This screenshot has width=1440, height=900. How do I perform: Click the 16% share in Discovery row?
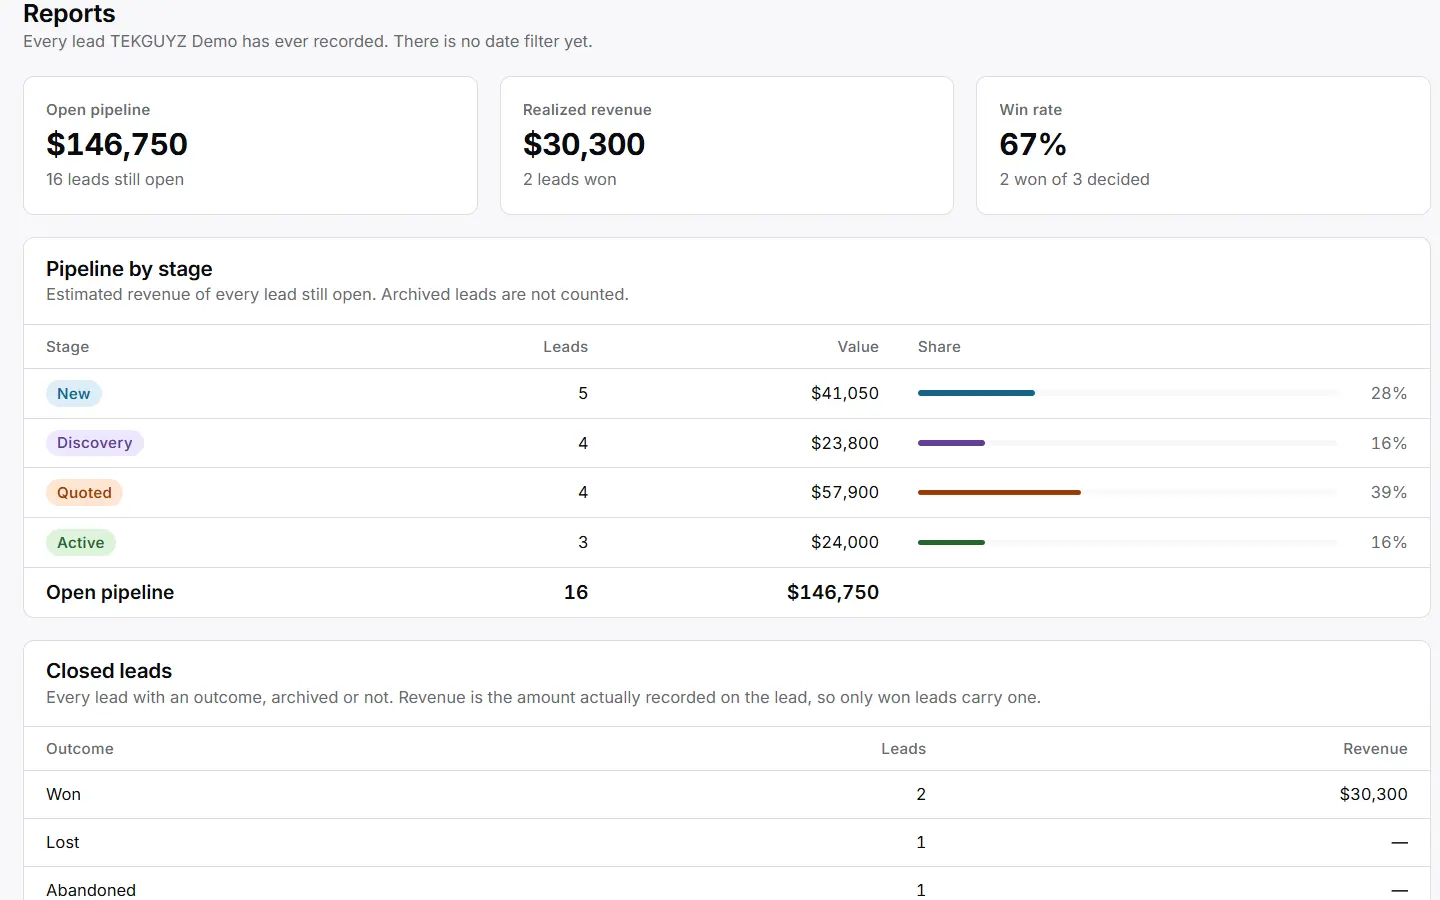point(1389,443)
